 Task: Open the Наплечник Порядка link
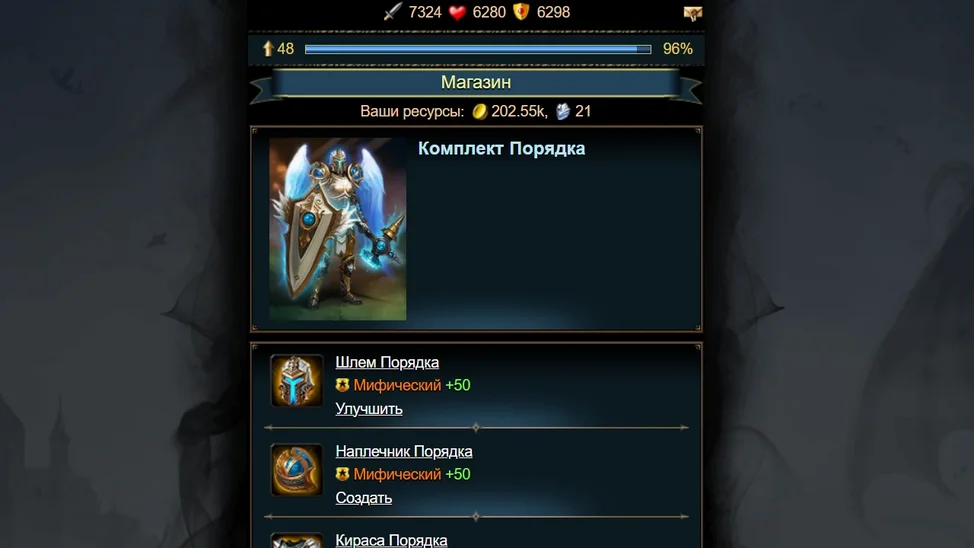click(404, 451)
